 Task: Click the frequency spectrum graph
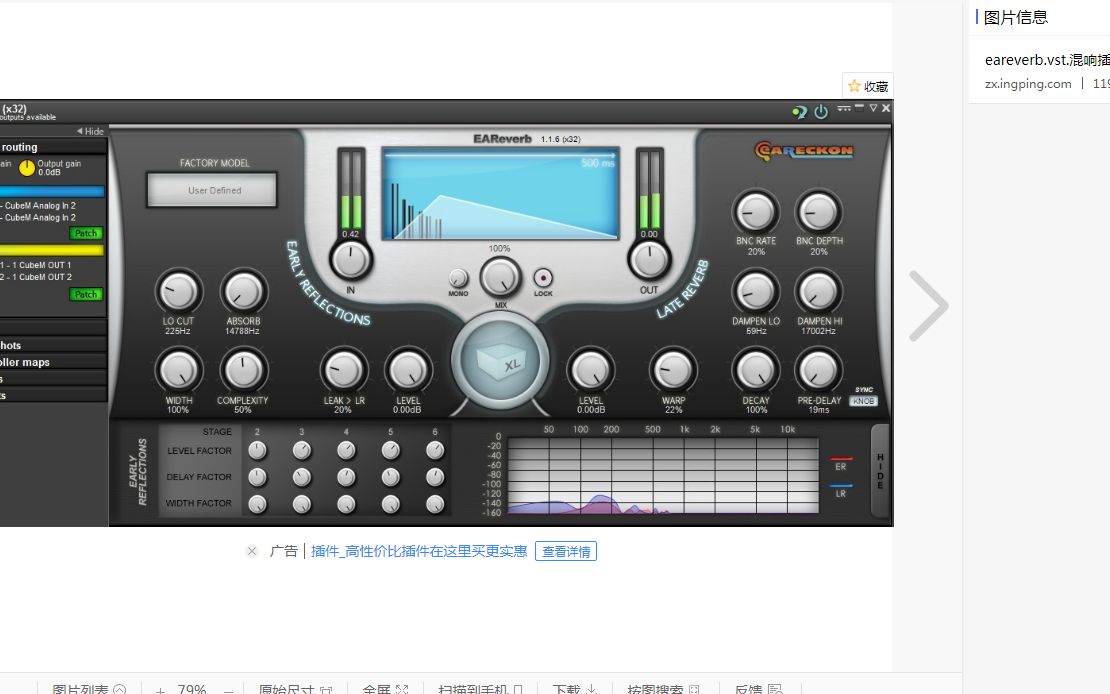[x=663, y=475]
